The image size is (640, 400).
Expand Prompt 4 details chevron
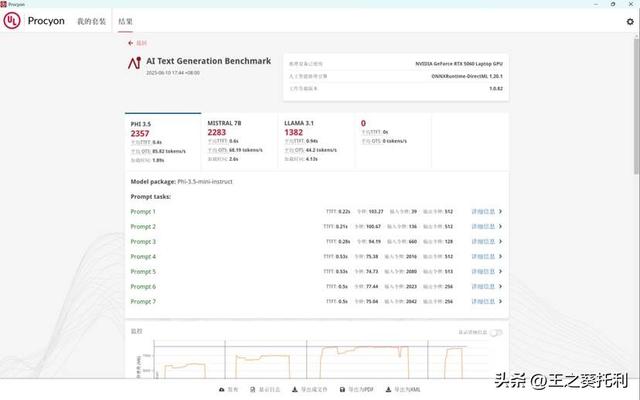click(x=500, y=256)
